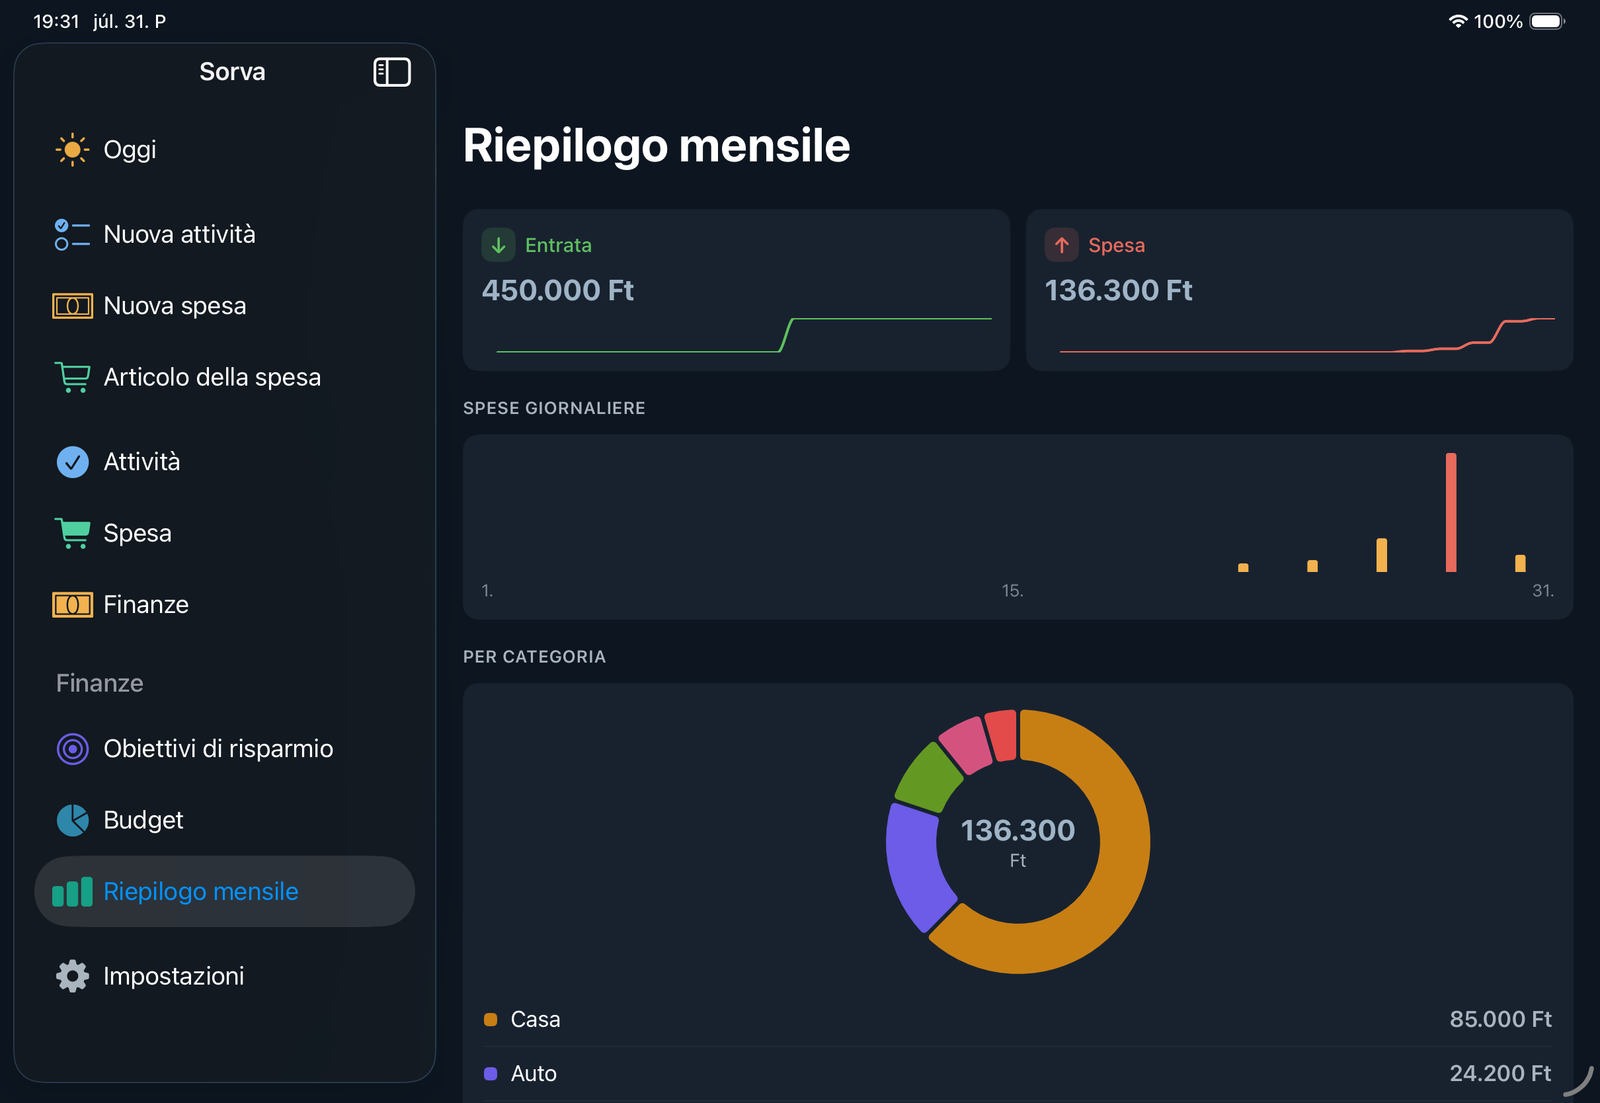1600x1103 pixels.
Task: Click the green Entrata trend line chart
Action: 744,335
